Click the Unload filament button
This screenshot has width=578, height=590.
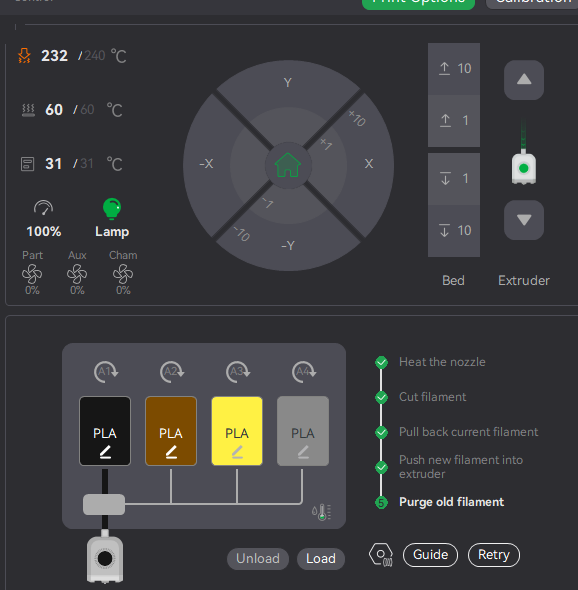258,558
